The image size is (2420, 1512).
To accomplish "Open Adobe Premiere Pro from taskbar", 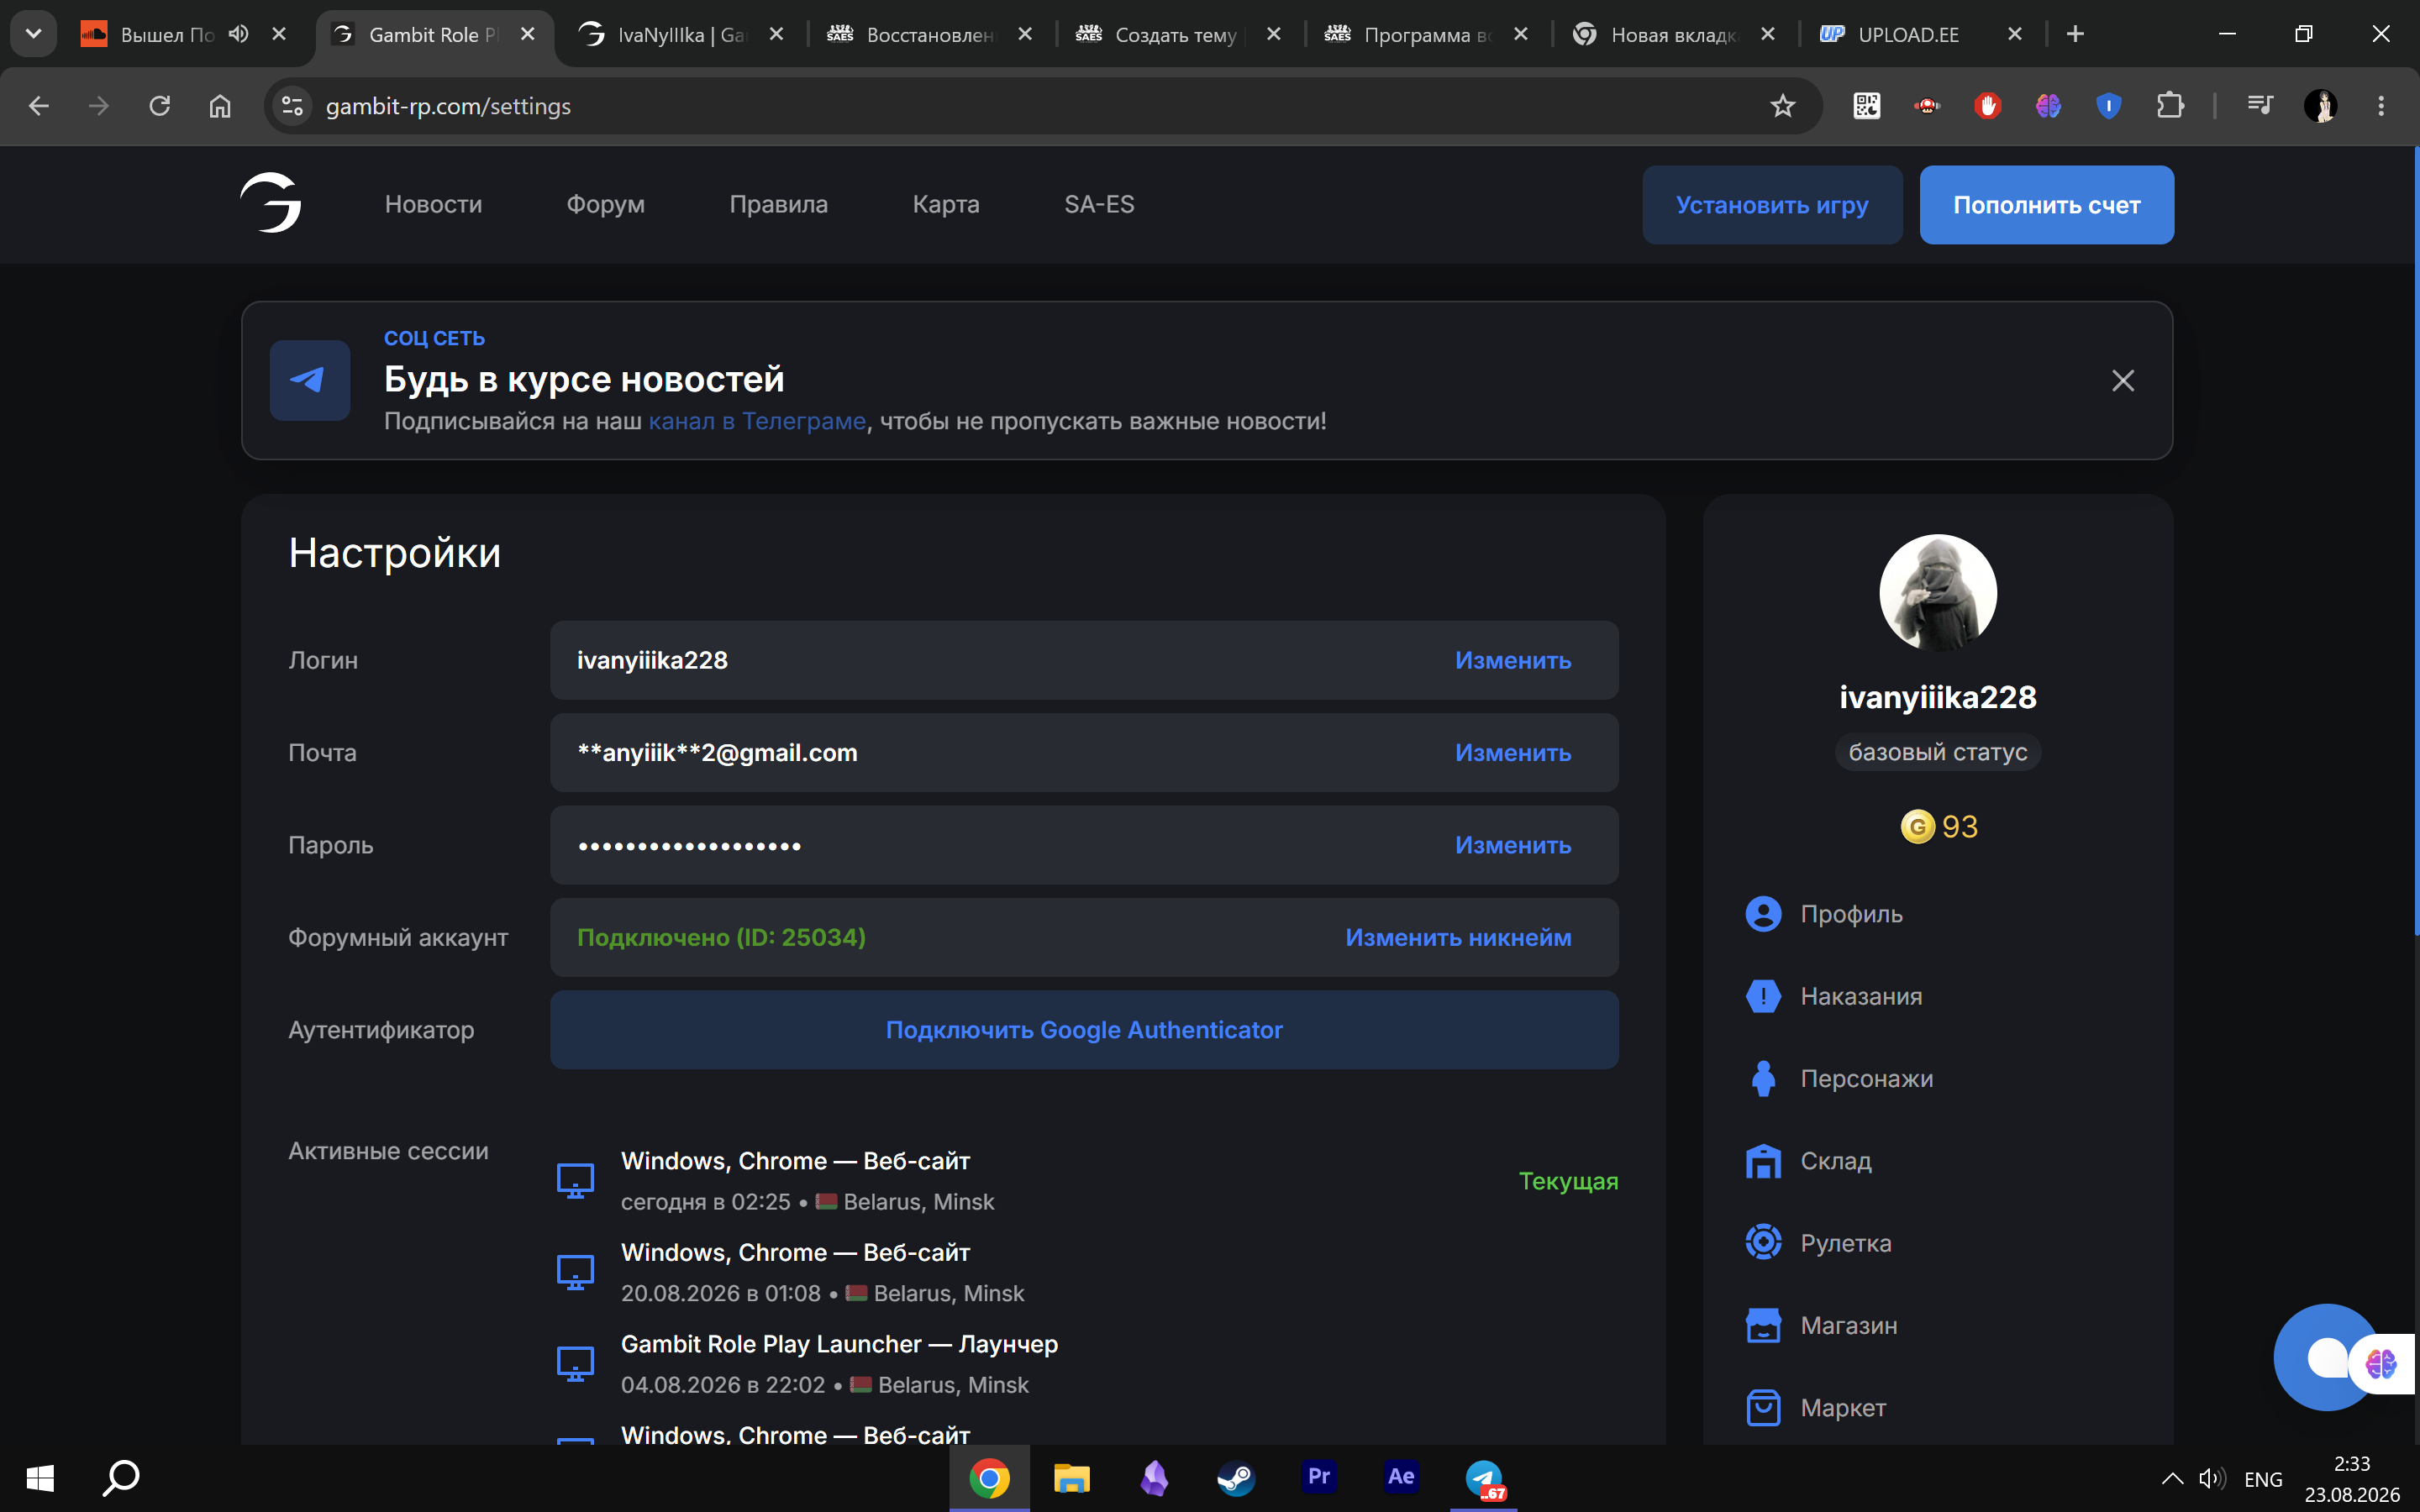I will tap(1318, 1478).
